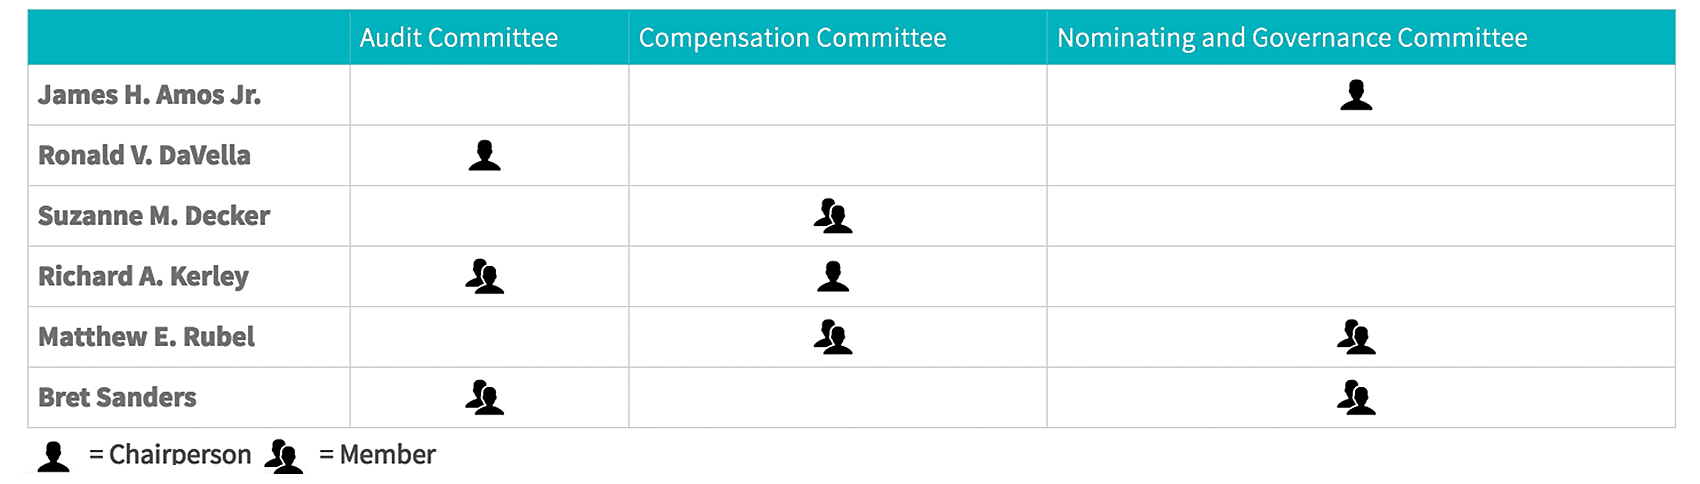Image resolution: width=1700 pixels, height=484 pixels.
Task: Click the Chairperson legend icon
Action: coord(54,456)
